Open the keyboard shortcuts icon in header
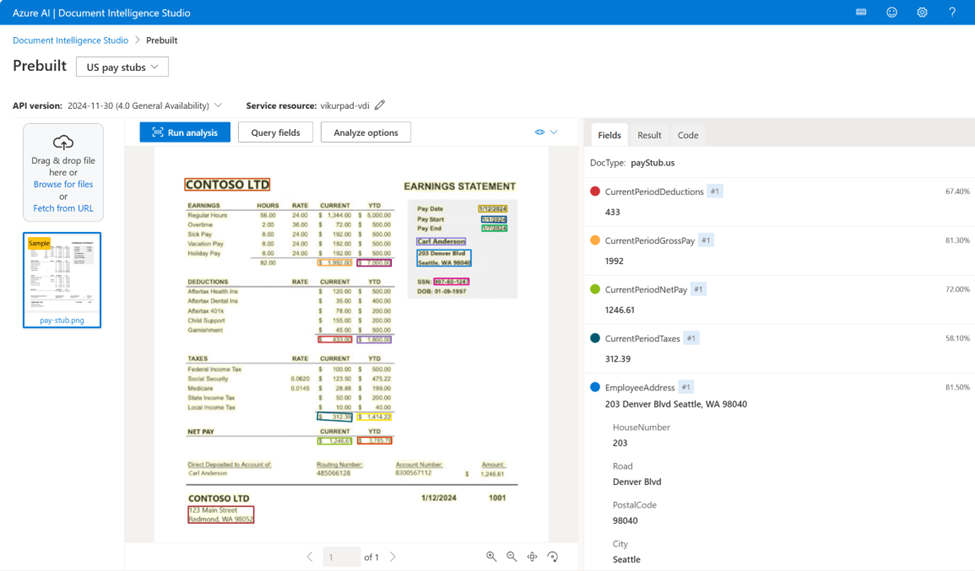This screenshot has height=571, width=975. (861, 12)
